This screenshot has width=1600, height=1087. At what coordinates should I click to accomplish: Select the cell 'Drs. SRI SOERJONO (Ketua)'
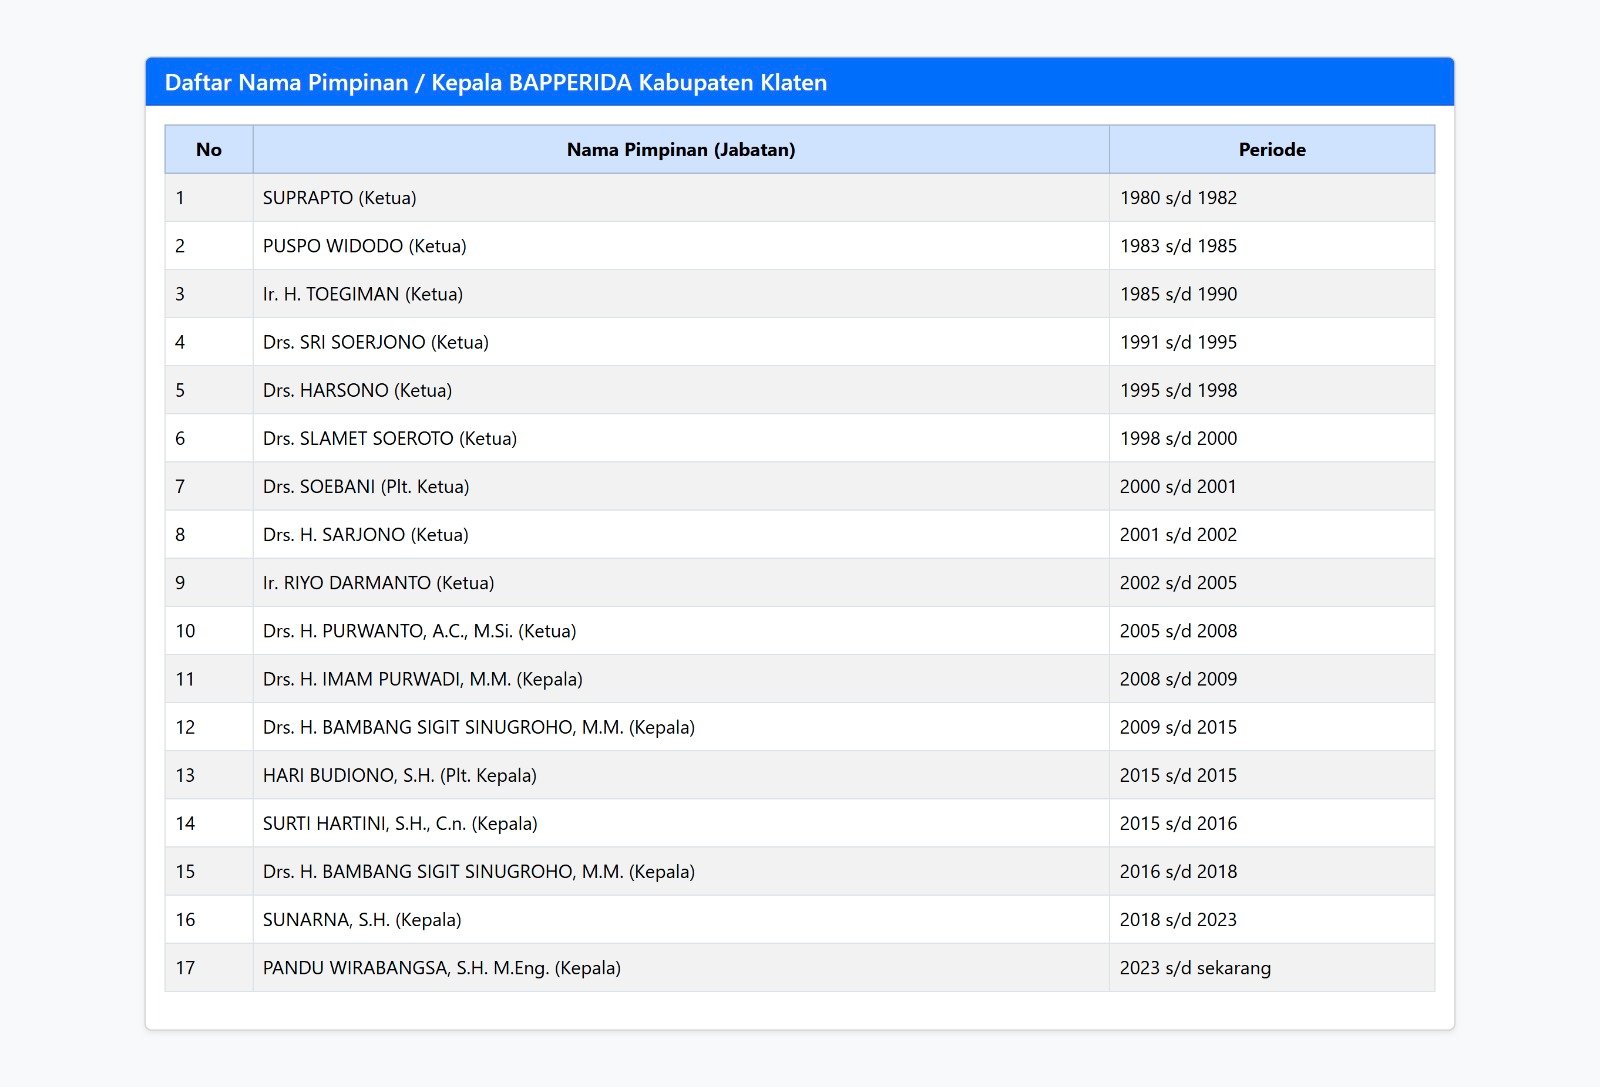pos(681,342)
